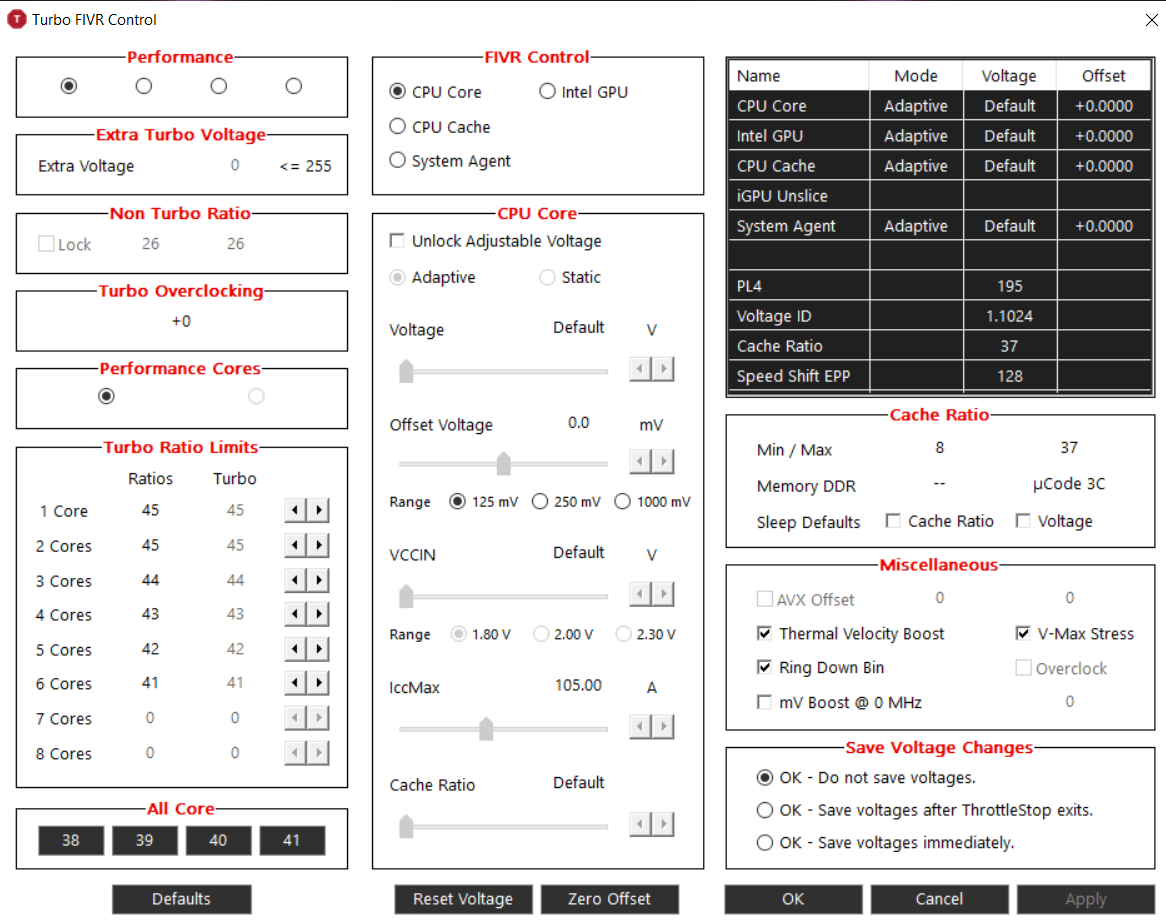Decrease the 1 Core turbo ratio arrow
This screenshot has height=923, width=1166.
point(295,510)
